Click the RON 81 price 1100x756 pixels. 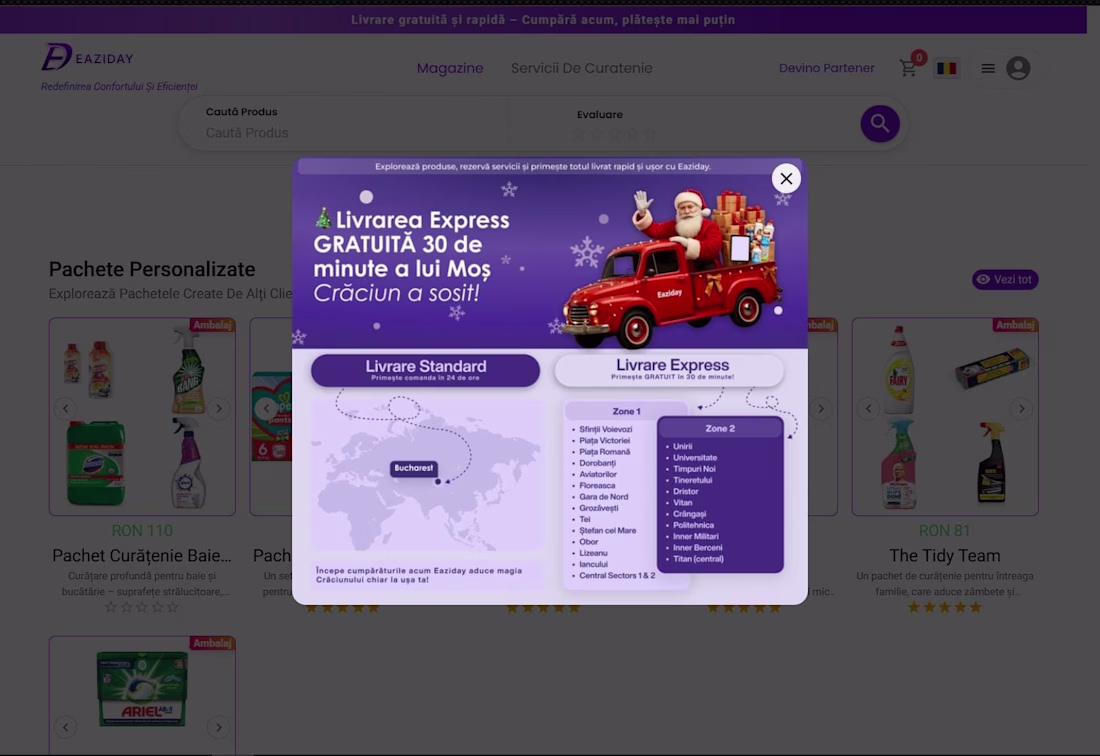(944, 531)
